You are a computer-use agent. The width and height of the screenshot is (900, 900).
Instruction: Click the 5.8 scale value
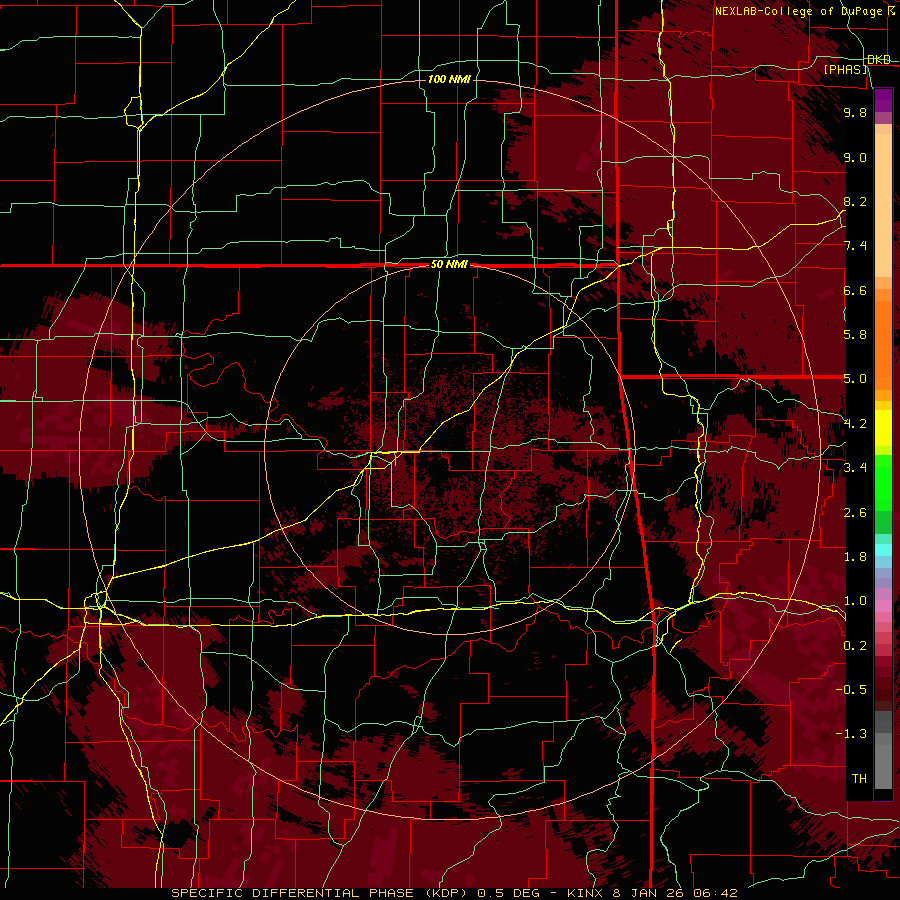[x=855, y=335]
